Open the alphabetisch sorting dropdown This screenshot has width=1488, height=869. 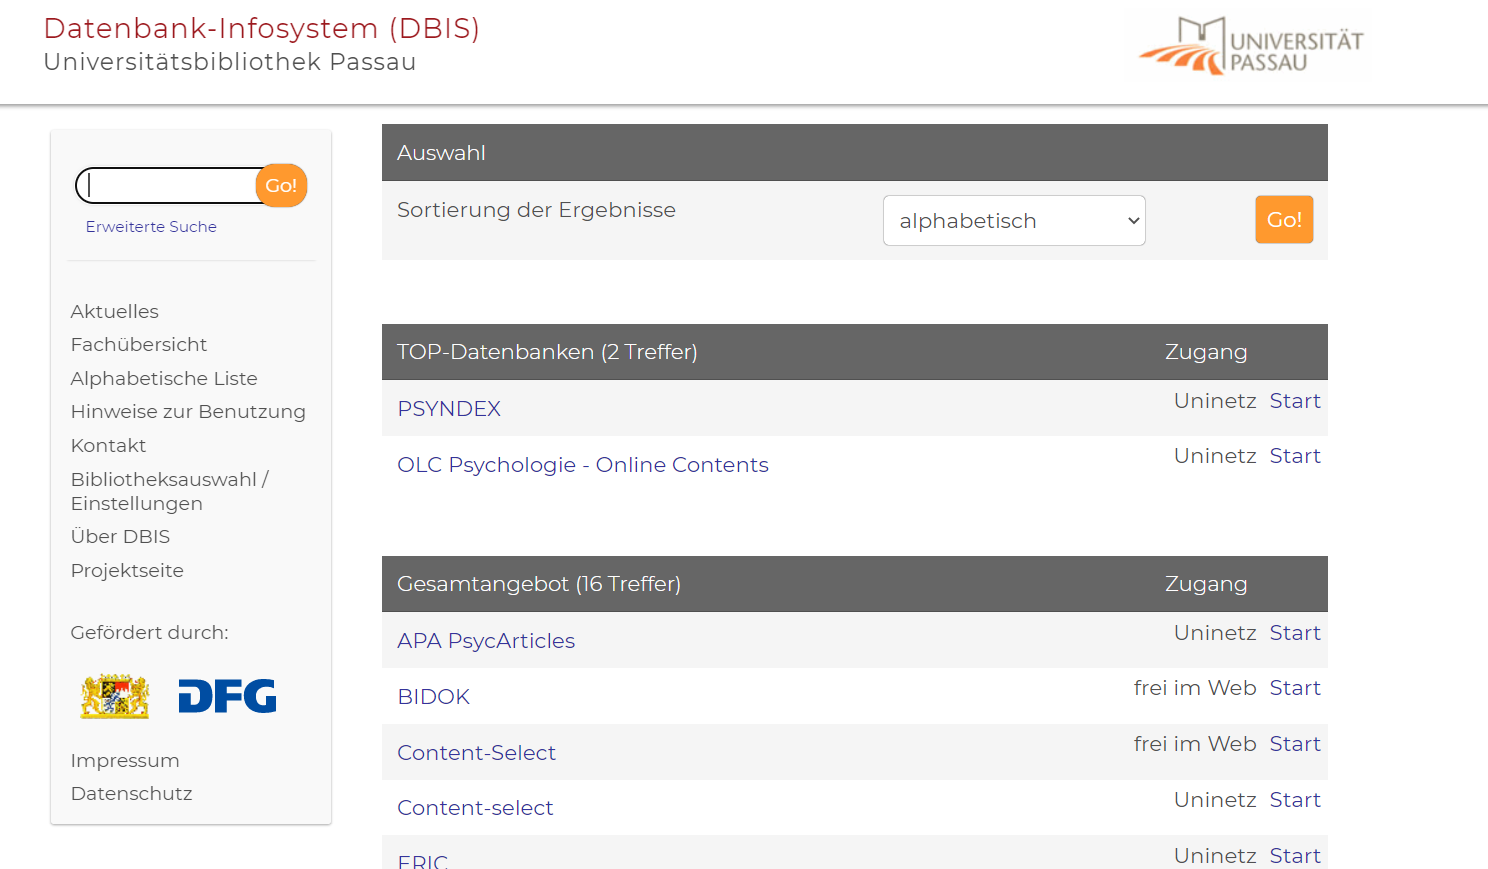coord(1013,221)
